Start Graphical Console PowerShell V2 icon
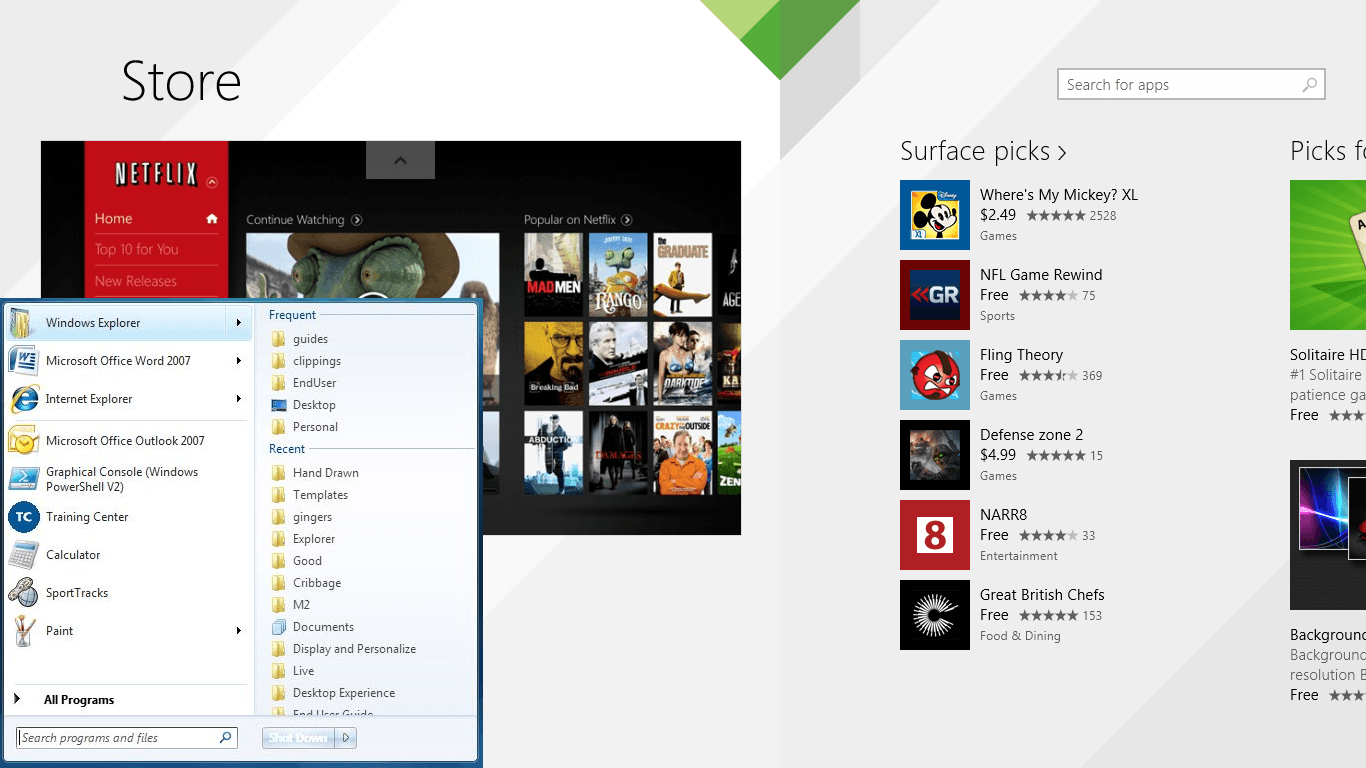The width and height of the screenshot is (1366, 768). [24, 479]
